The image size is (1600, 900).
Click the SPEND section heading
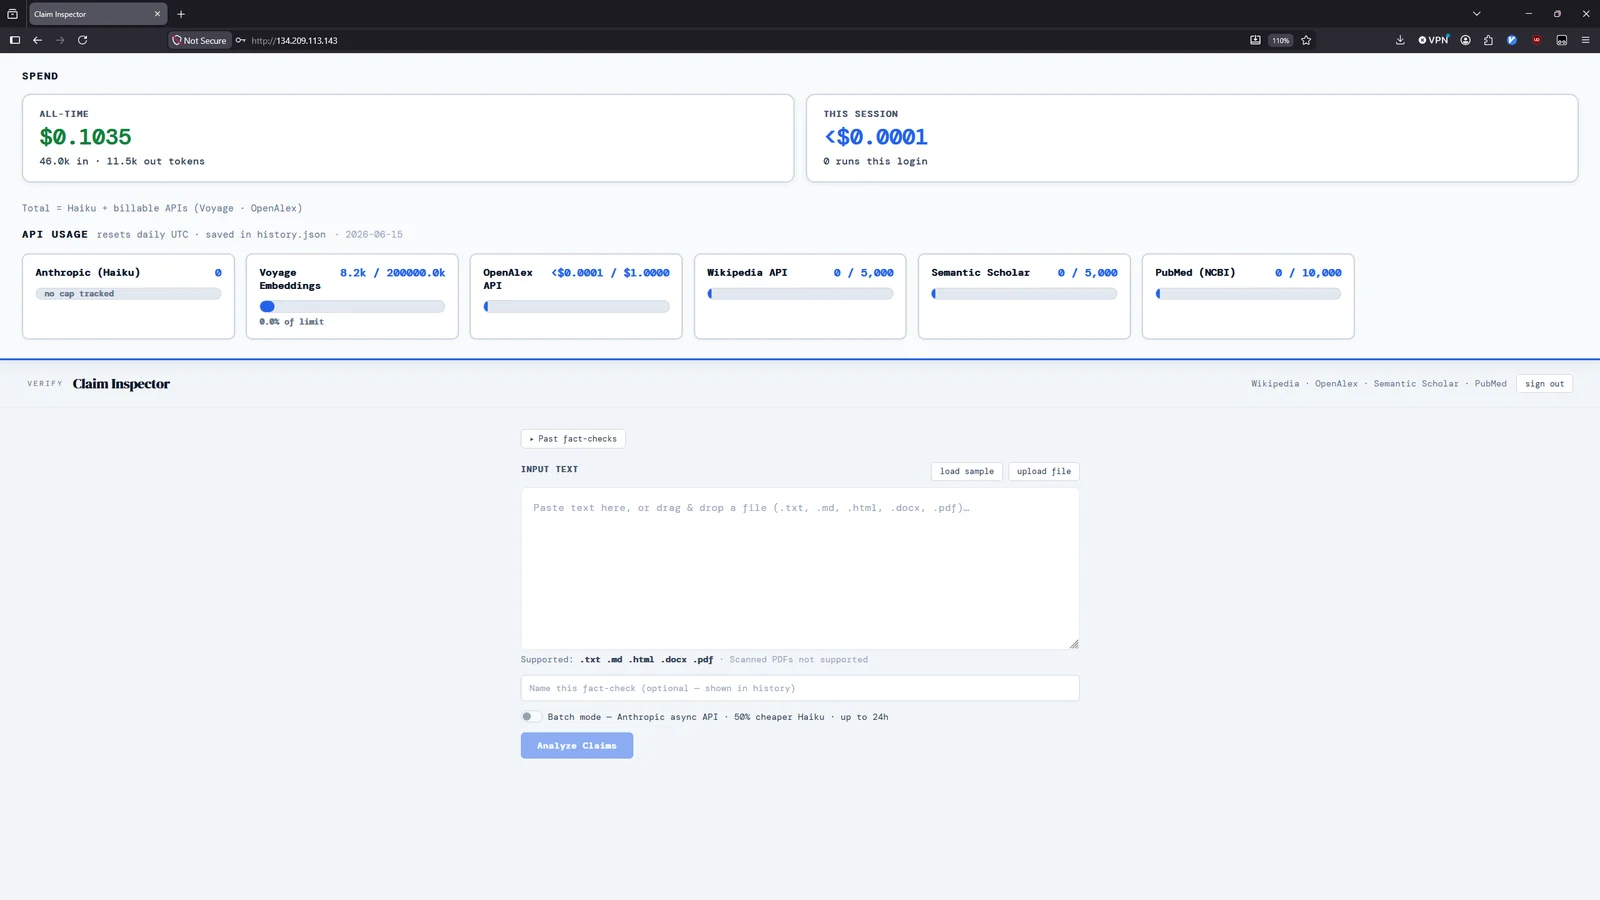40,76
